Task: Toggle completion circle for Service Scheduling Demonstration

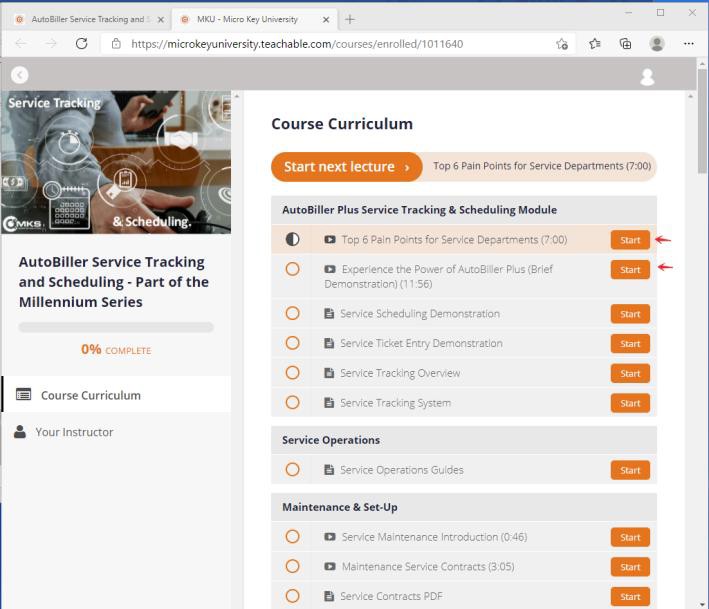Action: click(292, 313)
